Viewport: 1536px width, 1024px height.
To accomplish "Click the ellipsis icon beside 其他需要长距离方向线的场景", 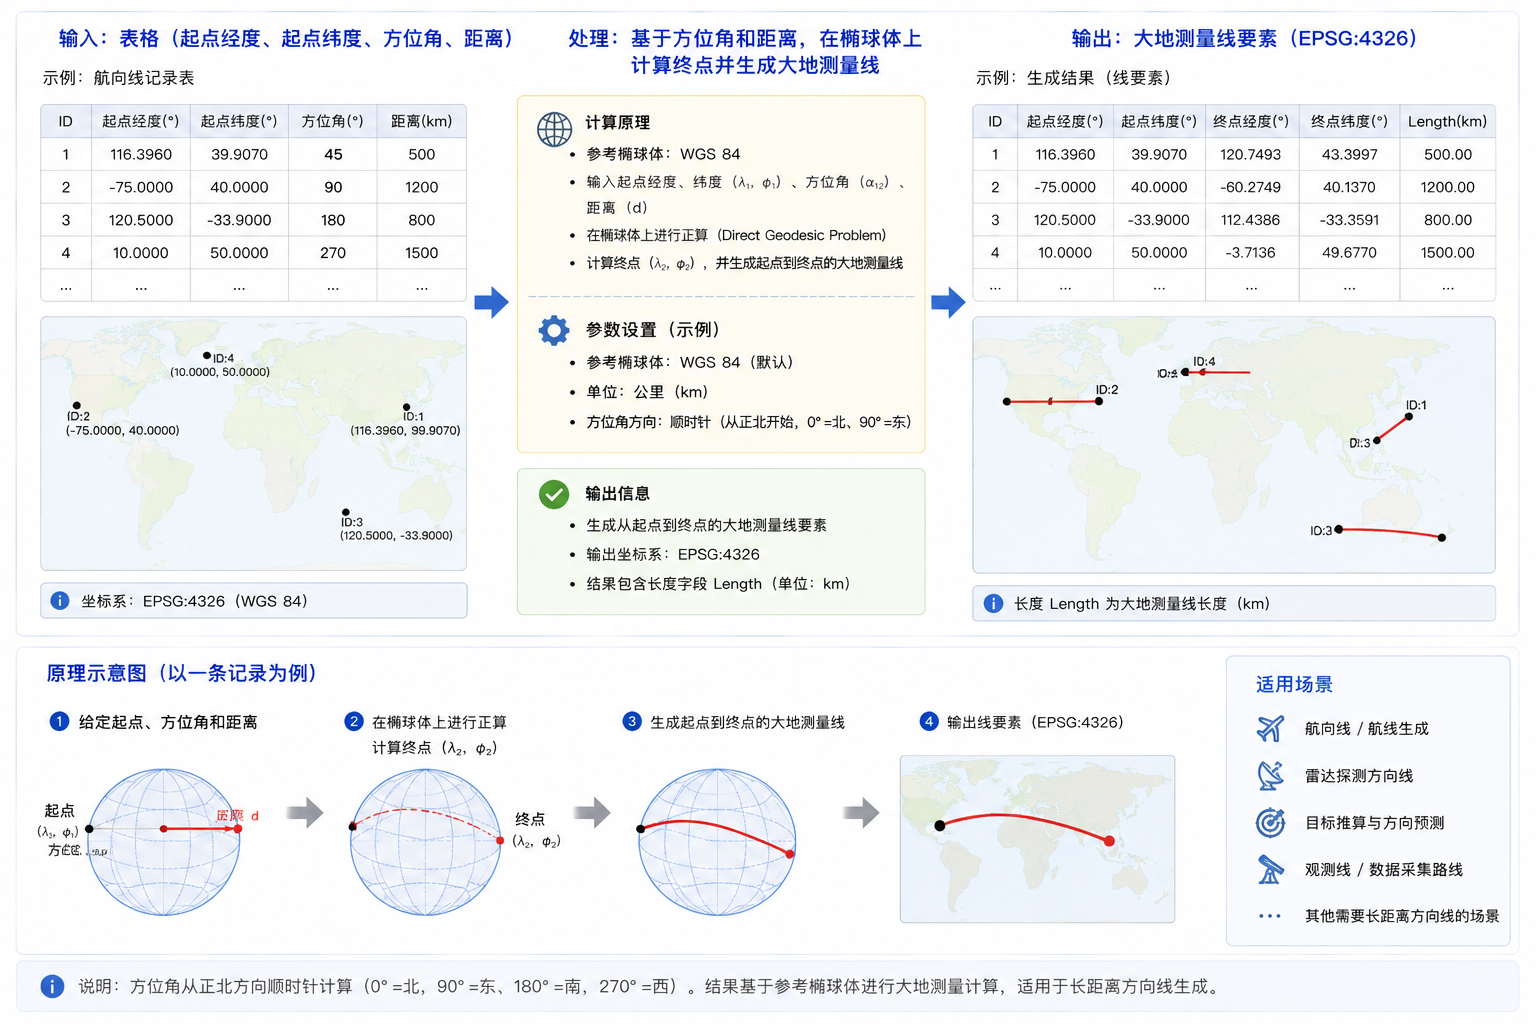I will coord(1270,916).
